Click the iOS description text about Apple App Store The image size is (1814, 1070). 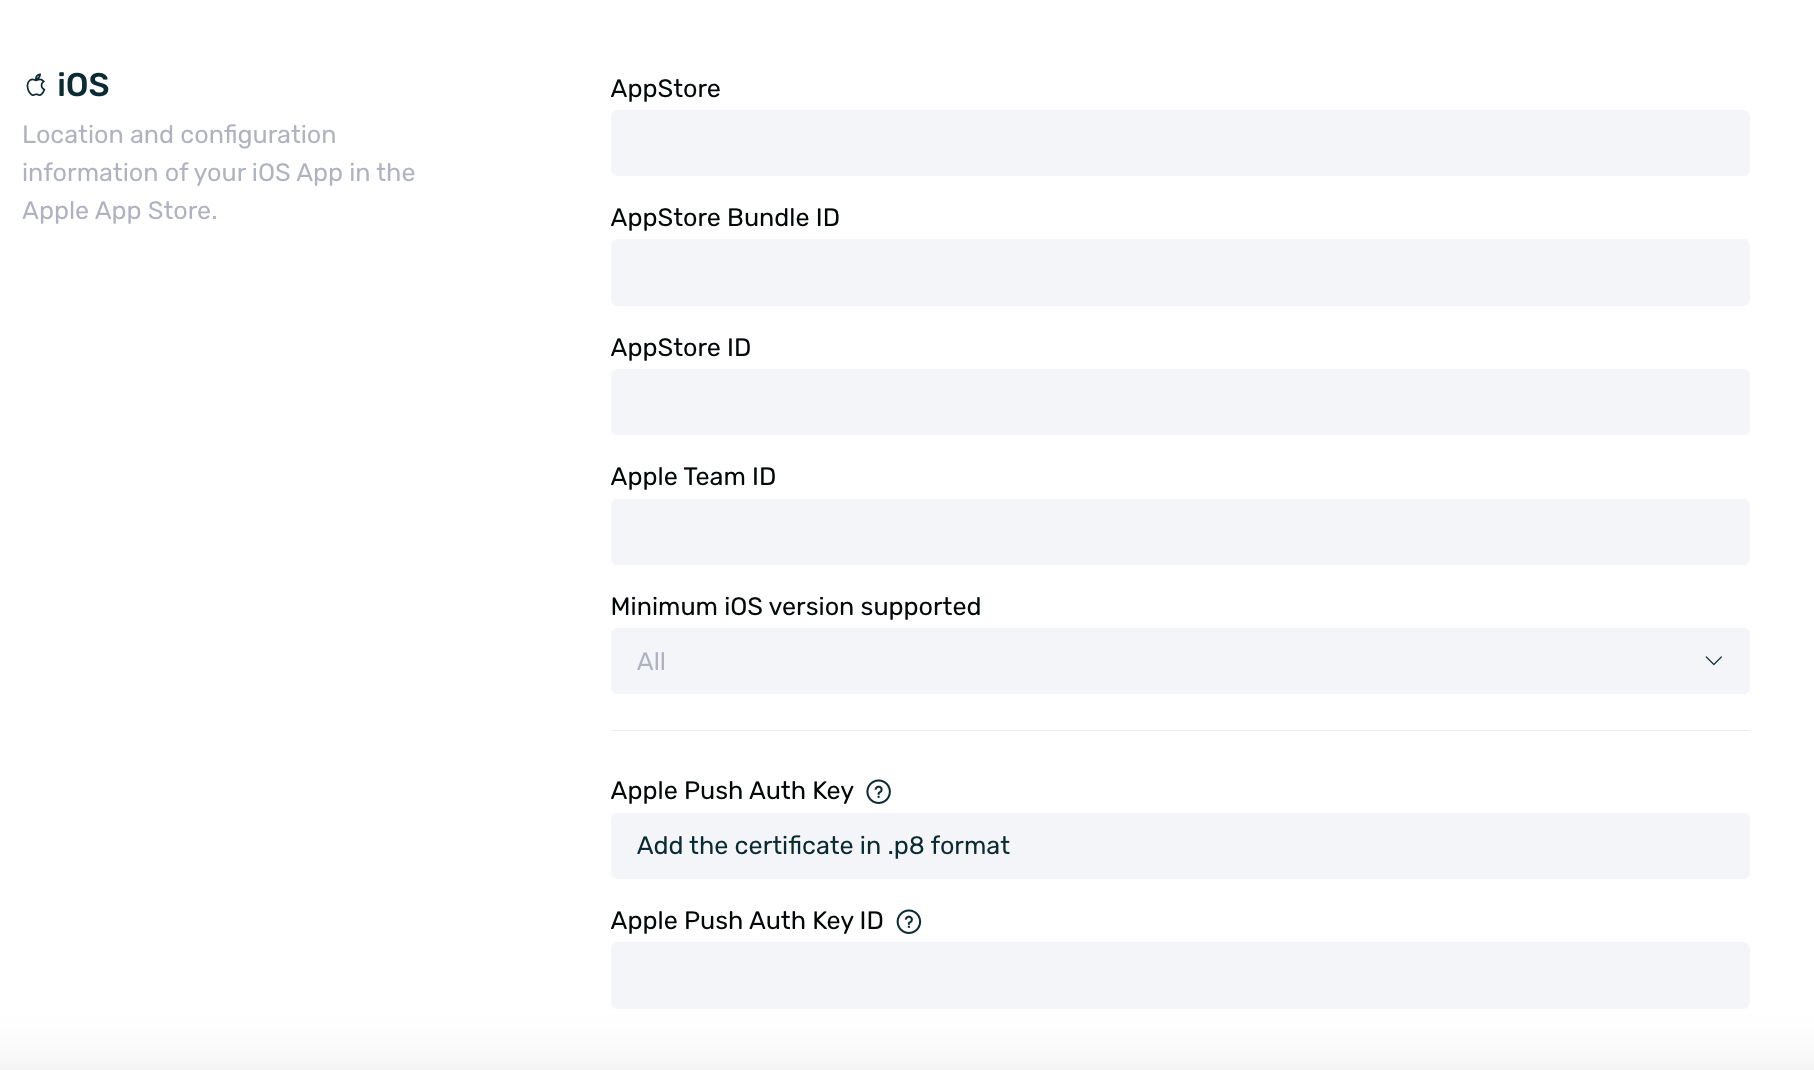218,173
